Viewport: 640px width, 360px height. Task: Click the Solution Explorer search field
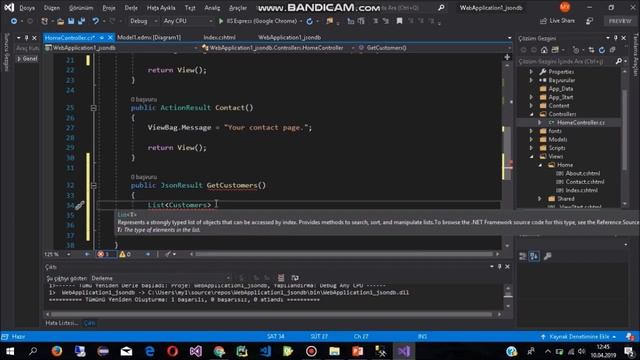[567, 61]
